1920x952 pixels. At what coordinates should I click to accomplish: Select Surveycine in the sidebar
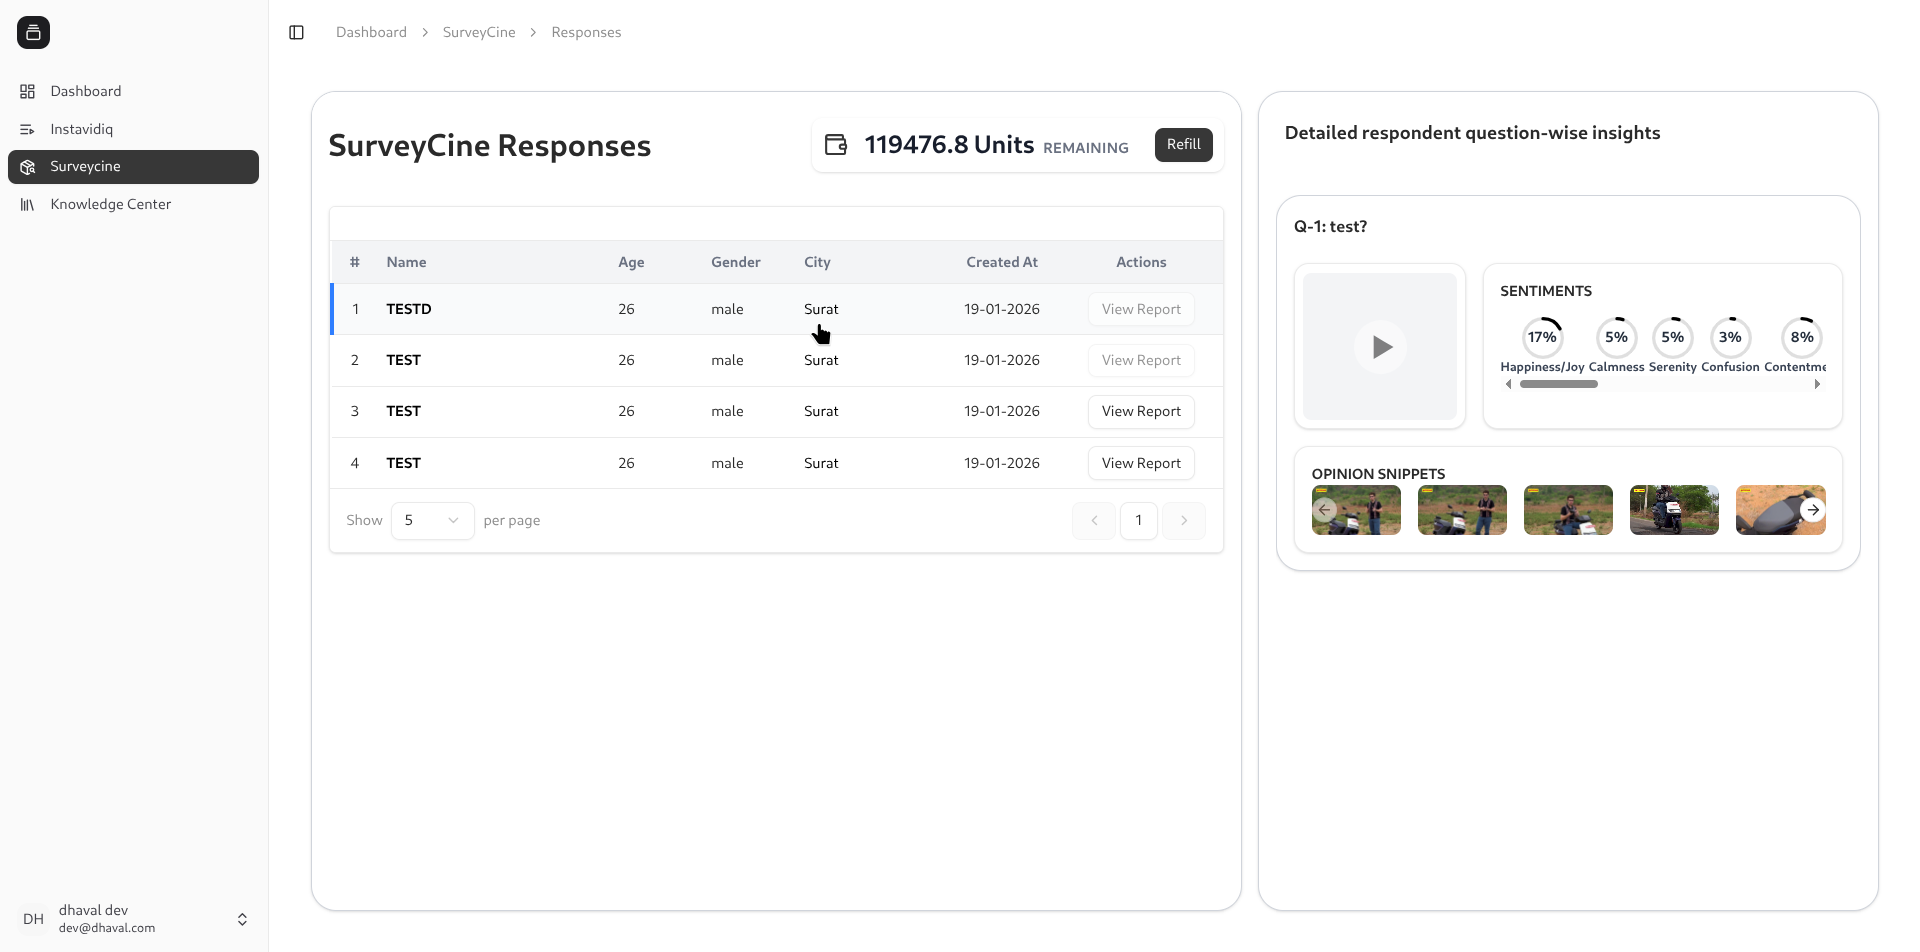(x=133, y=167)
